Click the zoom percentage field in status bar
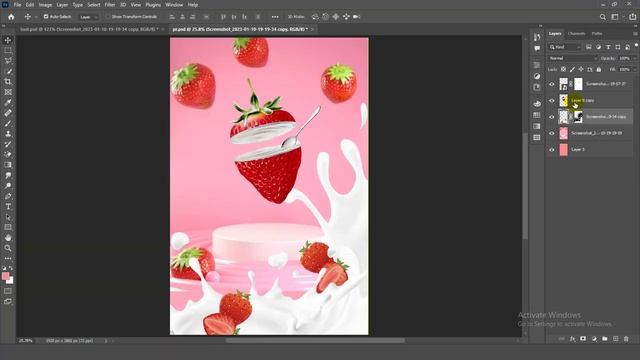This screenshot has height=360, width=640. pyautogui.click(x=26, y=340)
